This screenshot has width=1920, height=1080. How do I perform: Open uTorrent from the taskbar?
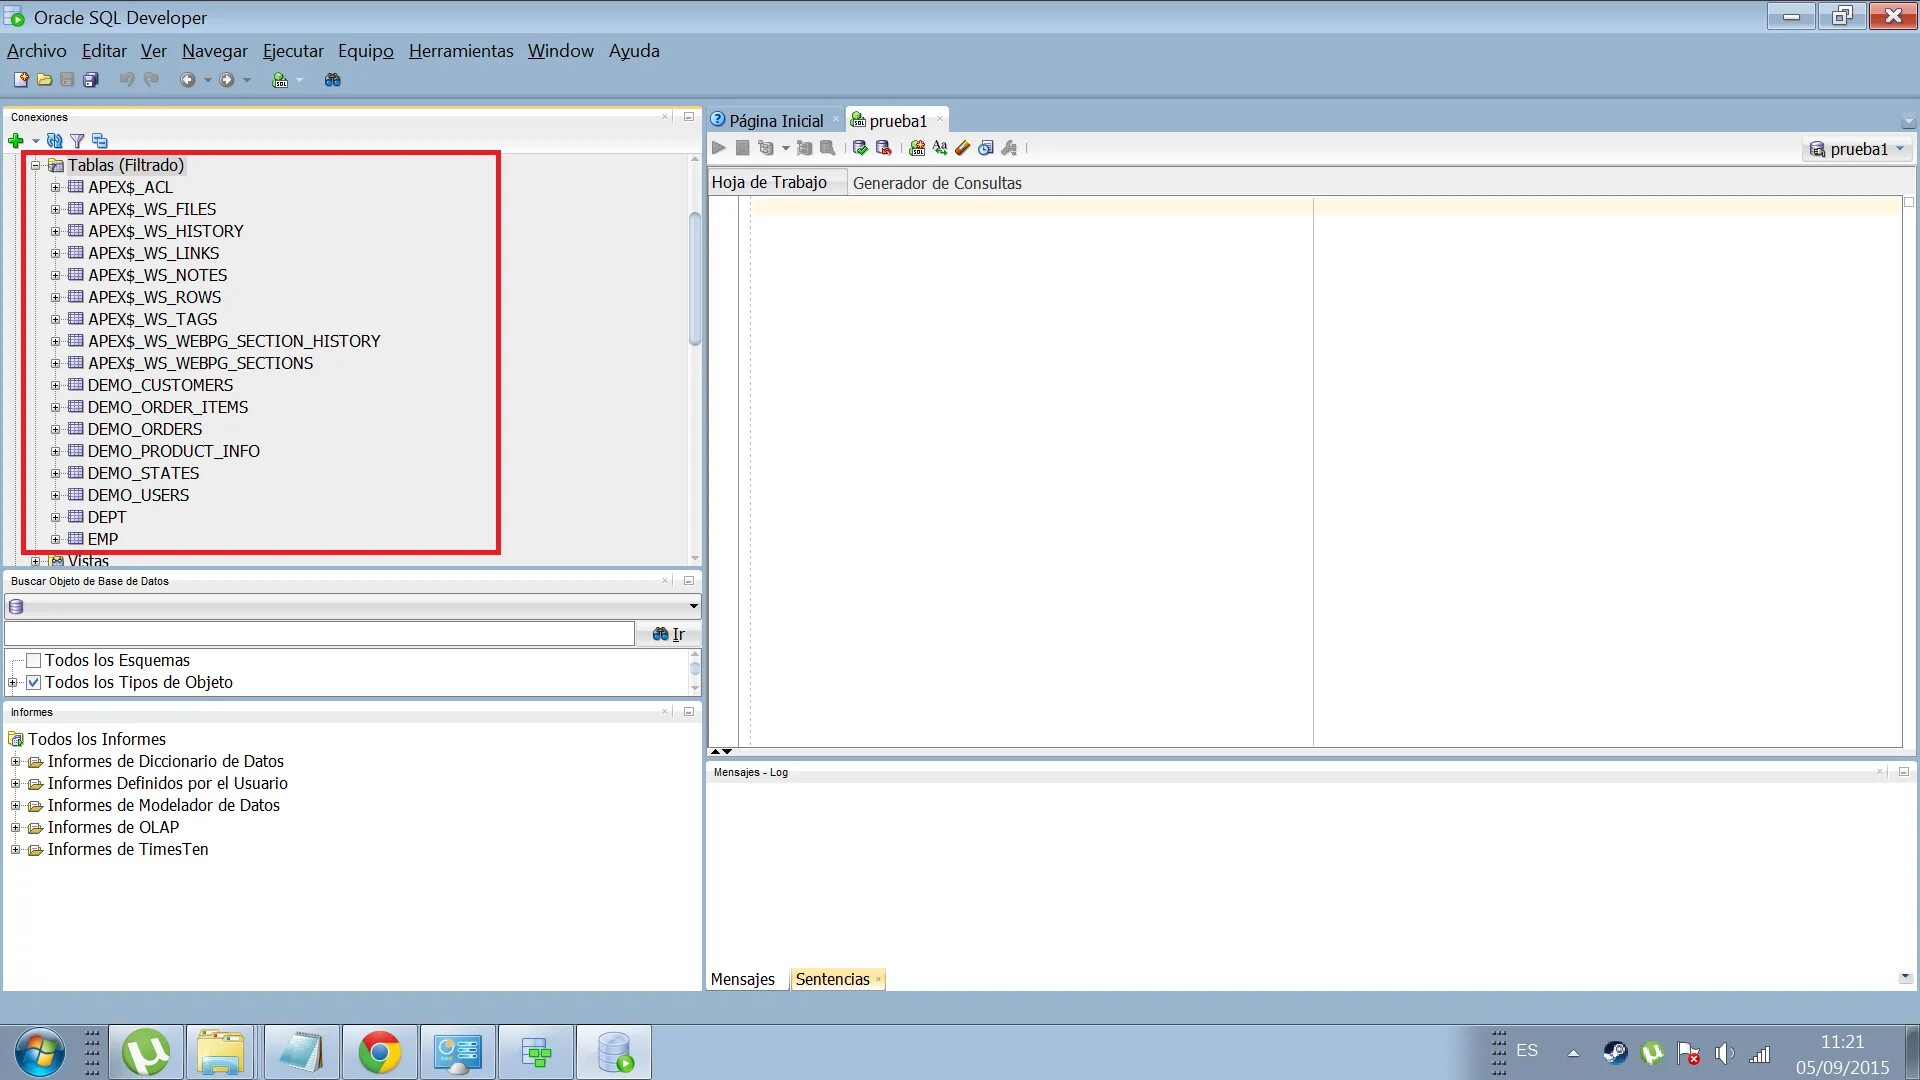[x=146, y=1052]
